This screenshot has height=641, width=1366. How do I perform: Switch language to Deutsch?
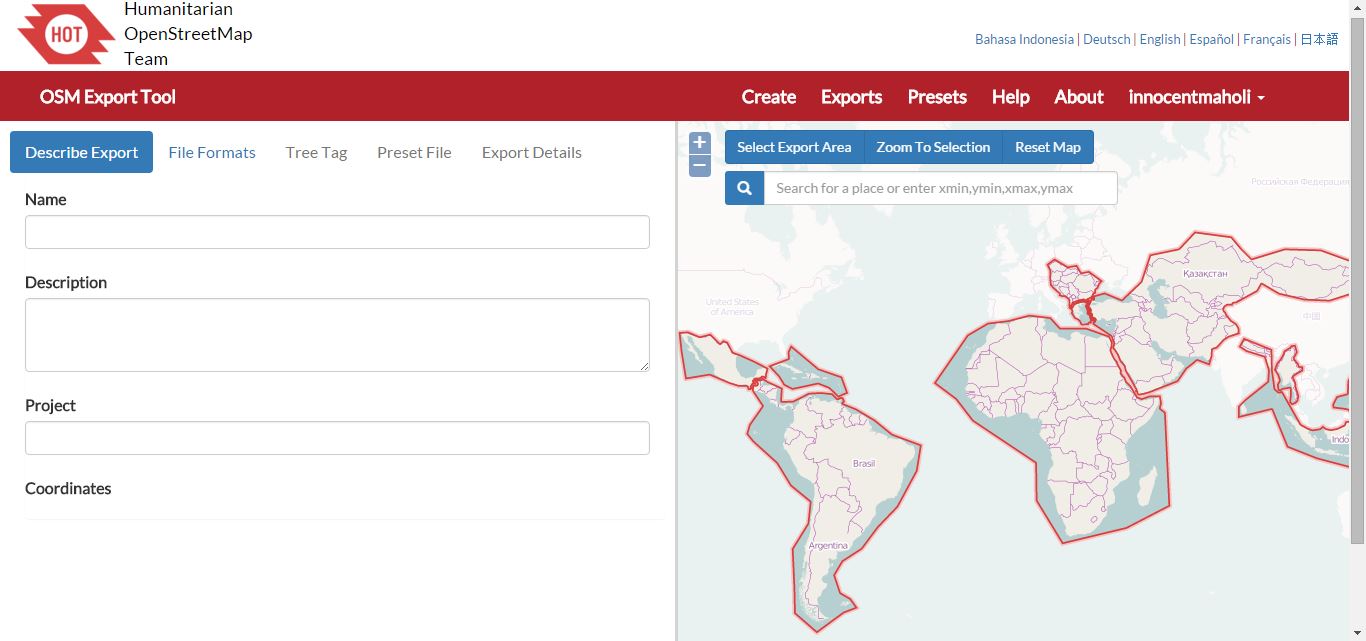tap(1107, 39)
